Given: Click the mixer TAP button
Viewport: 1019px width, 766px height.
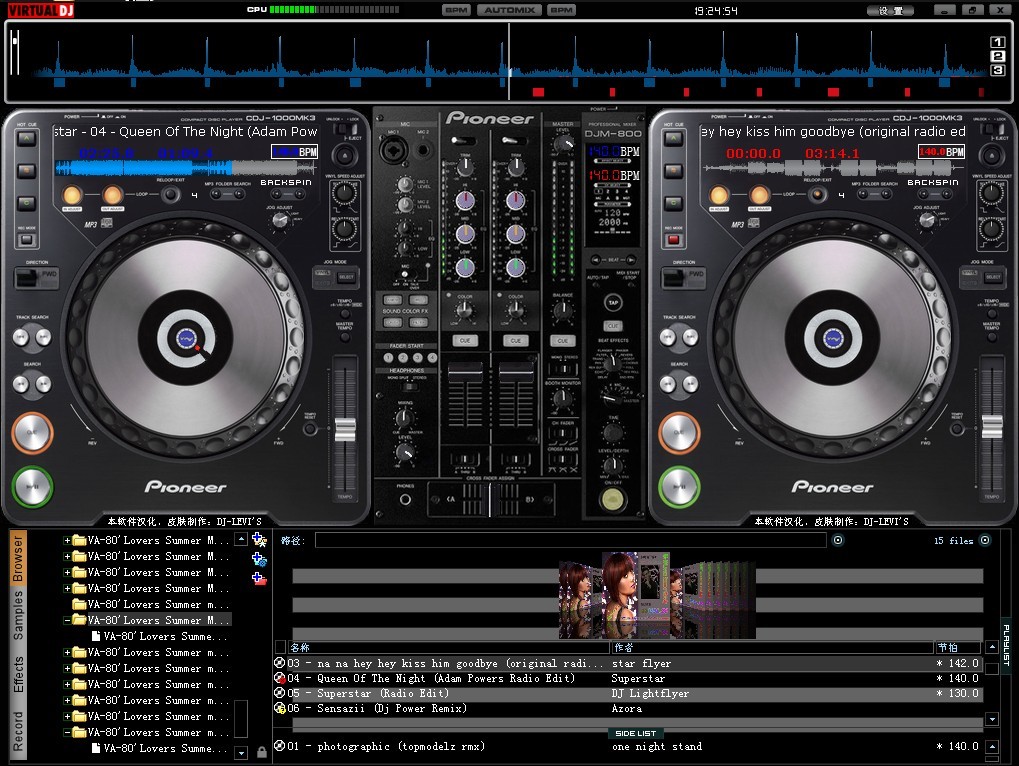Looking at the screenshot, I should point(613,302).
